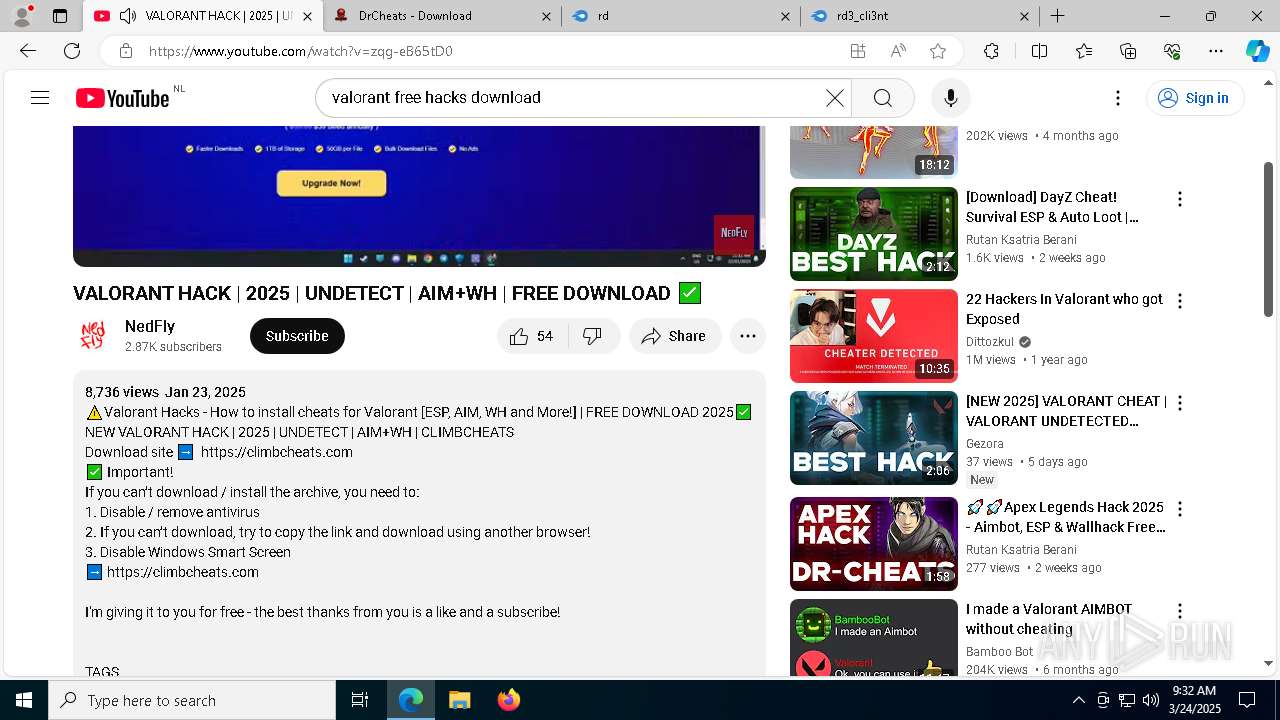Image resolution: width=1280 pixels, height=720 pixels.
Task: Open Rutan Ksatria Berani channel under DayZ video
Action: point(1021,240)
